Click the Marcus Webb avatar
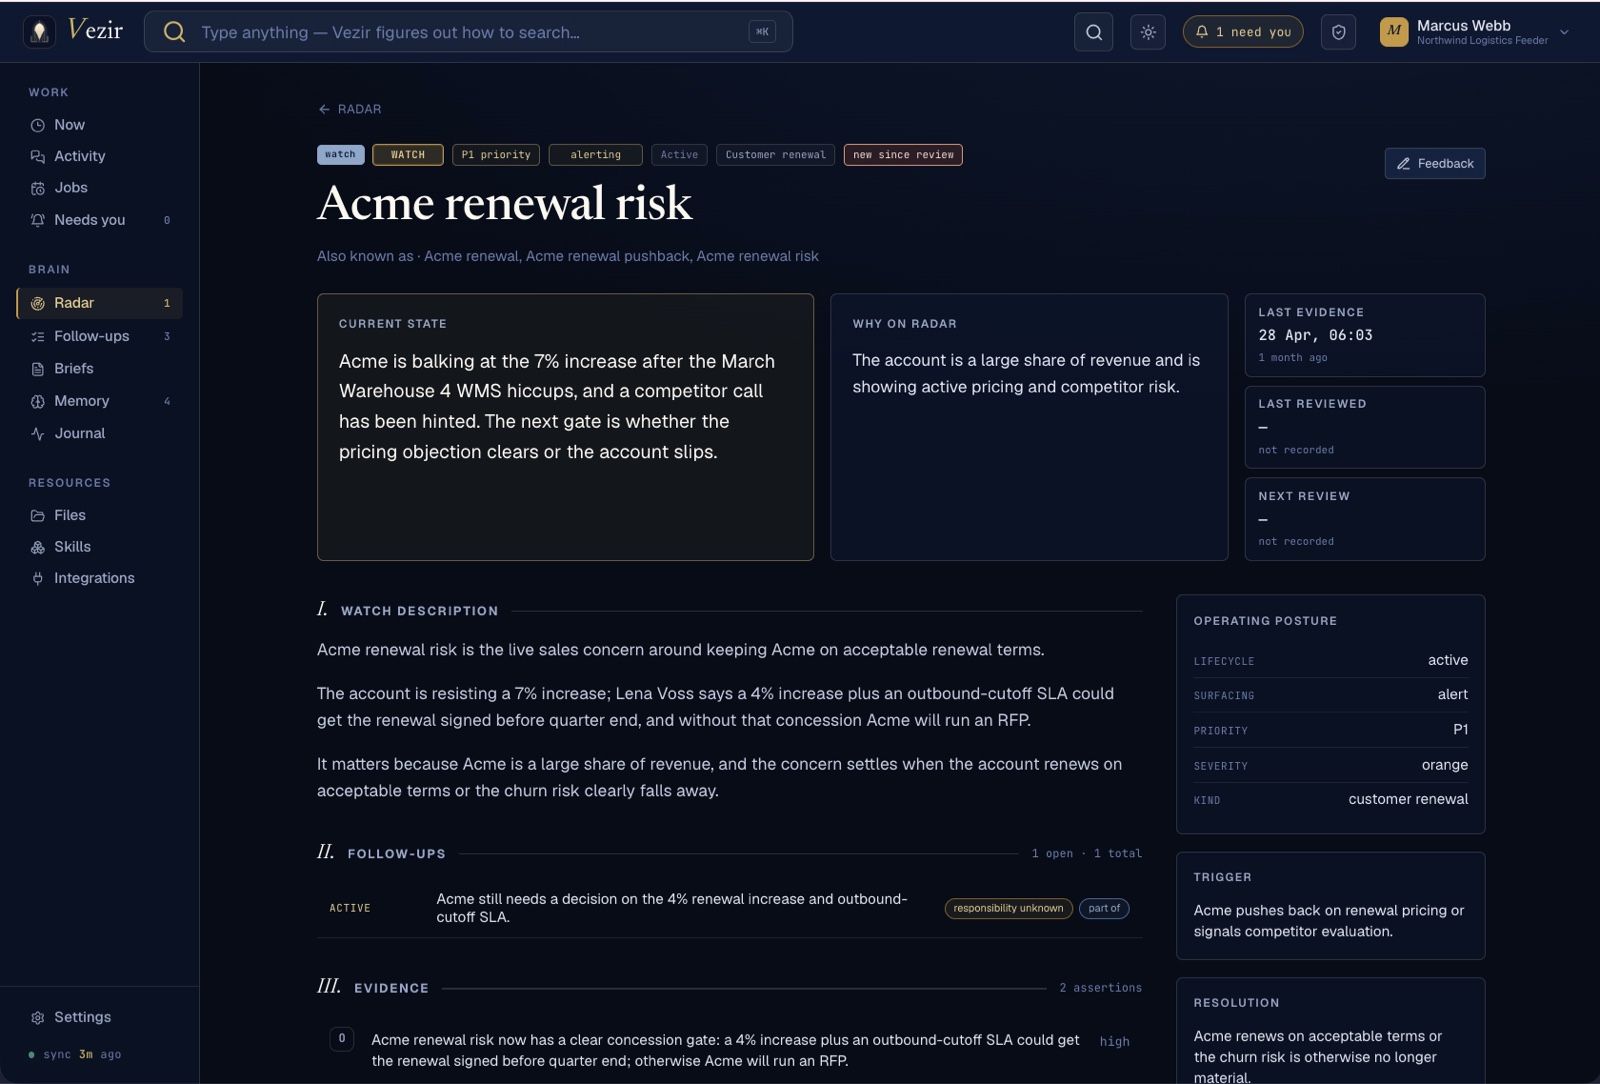 tap(1394, 32)
